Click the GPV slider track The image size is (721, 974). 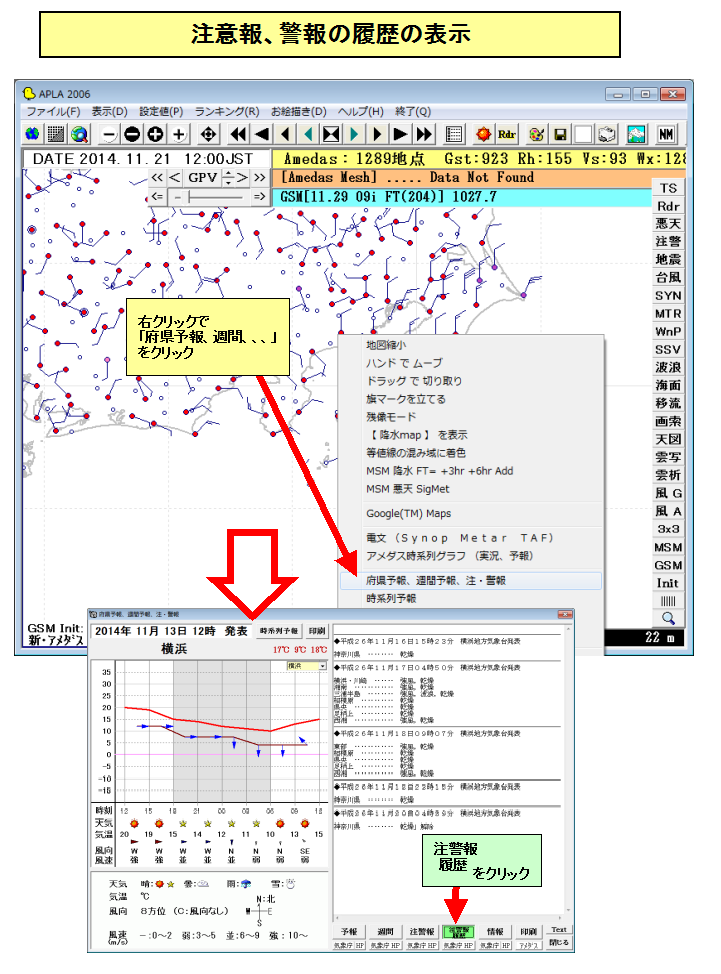click(x=215, y=198)
